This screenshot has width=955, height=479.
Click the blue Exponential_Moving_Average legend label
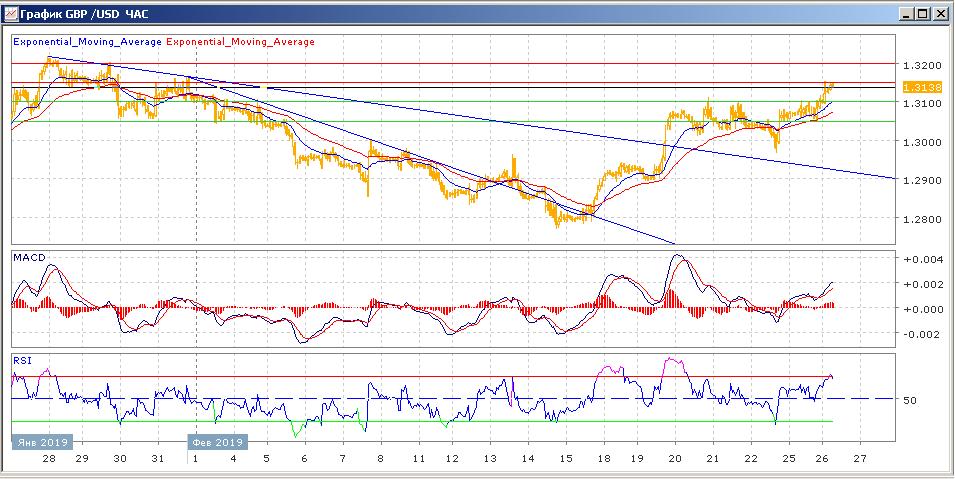(86, 42)
